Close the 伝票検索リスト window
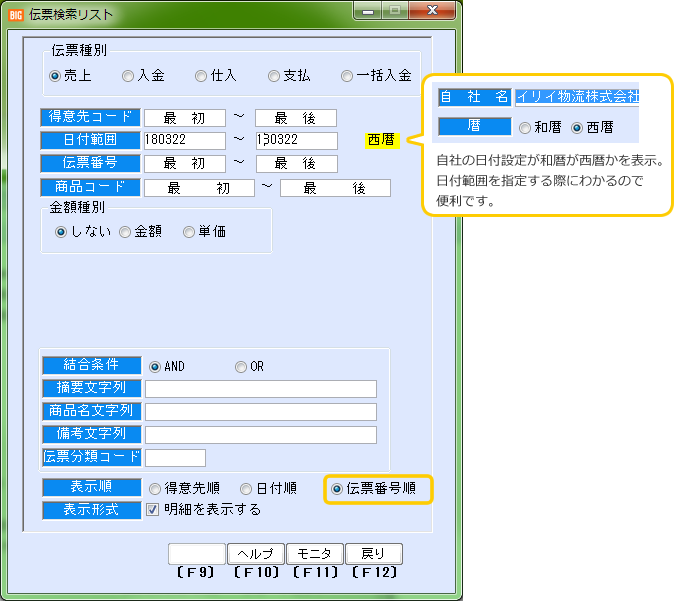Screen dimensions: 680x601 432,11
